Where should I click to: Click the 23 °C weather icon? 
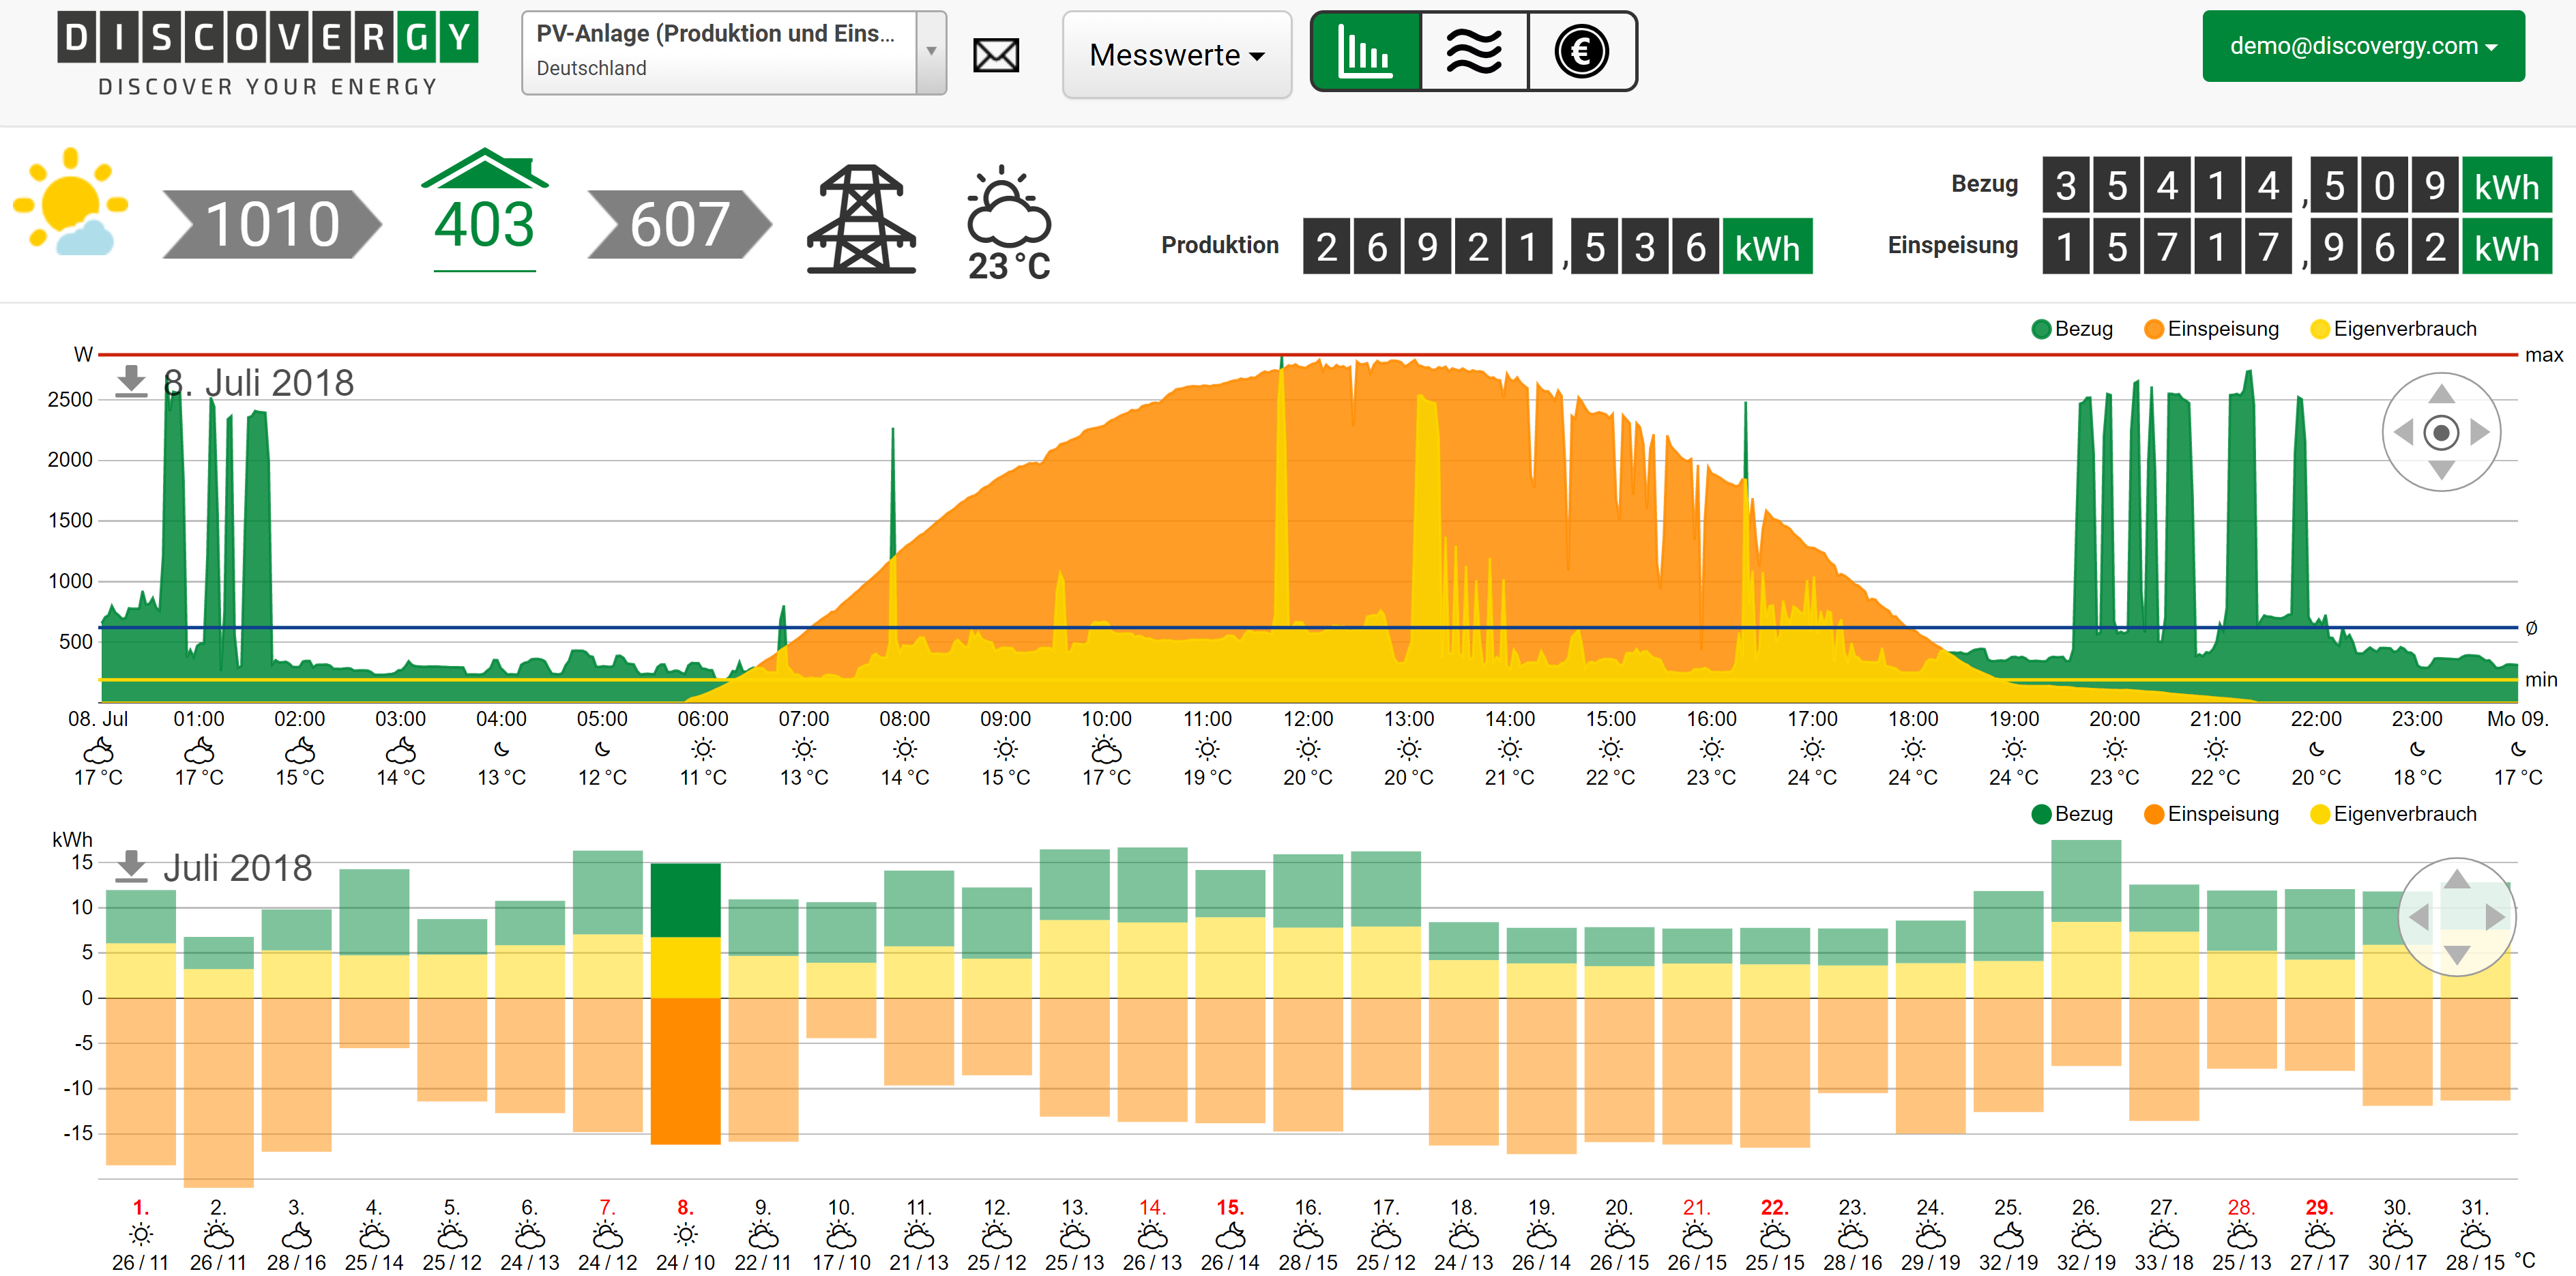[x=1009, y=224]
